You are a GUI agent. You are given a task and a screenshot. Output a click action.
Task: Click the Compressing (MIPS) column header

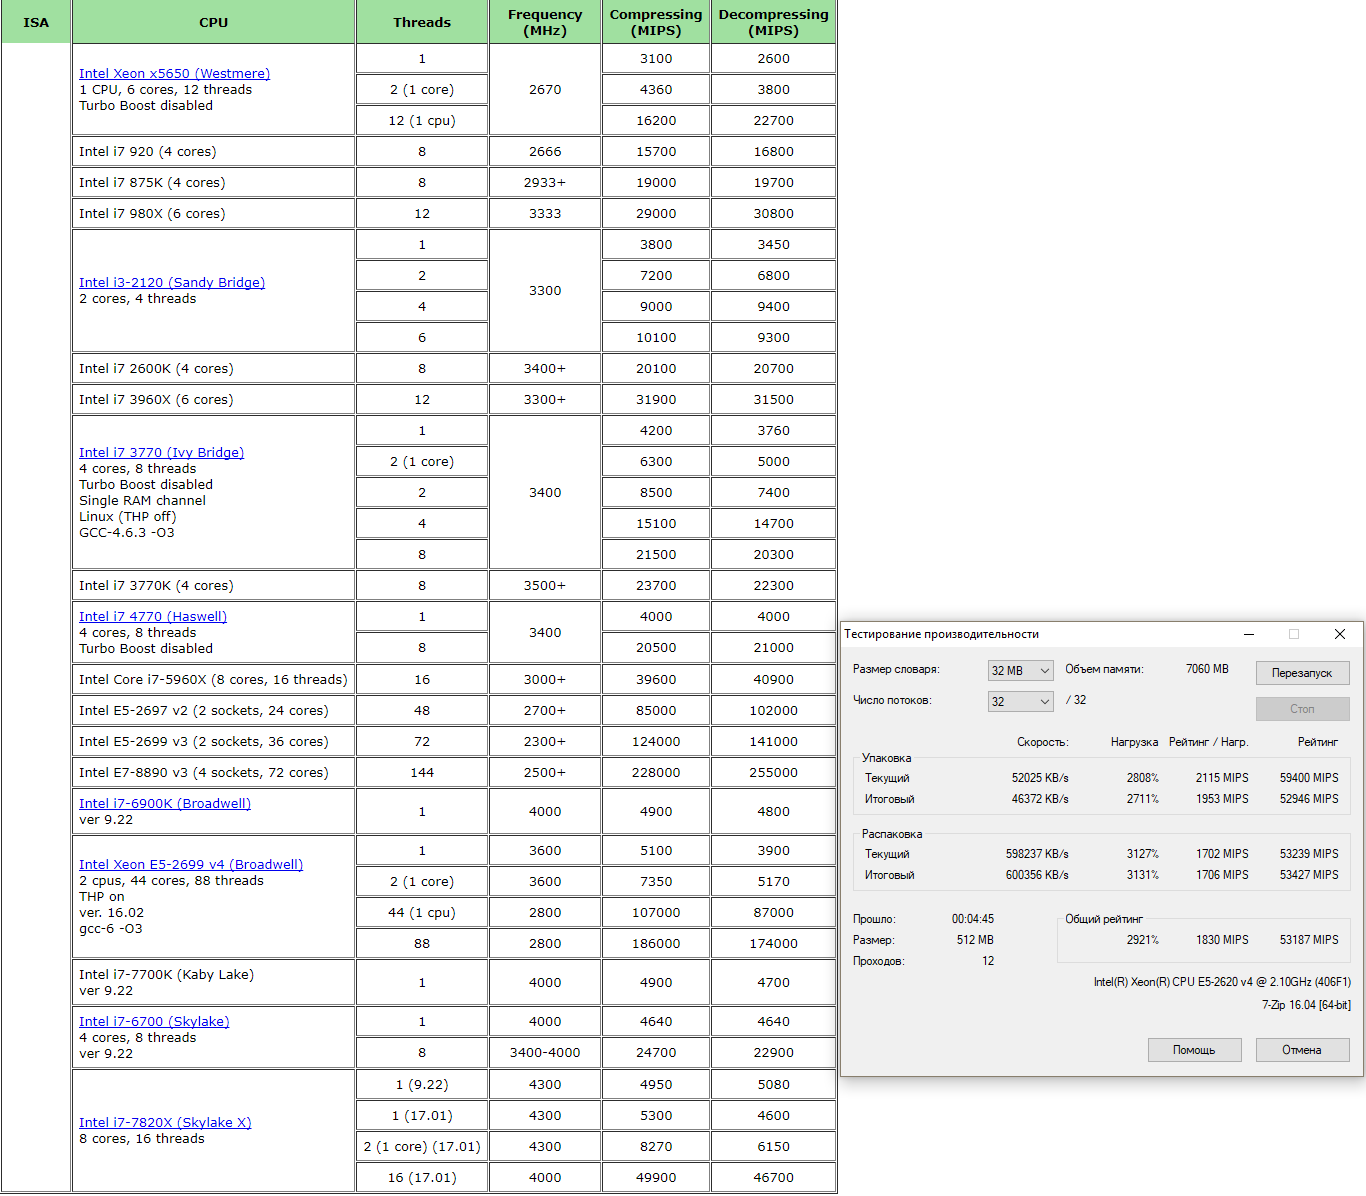[x=656, y=22]
